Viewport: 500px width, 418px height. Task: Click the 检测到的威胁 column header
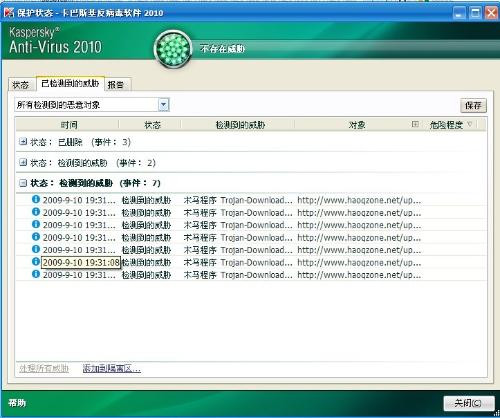coord(238,125)
